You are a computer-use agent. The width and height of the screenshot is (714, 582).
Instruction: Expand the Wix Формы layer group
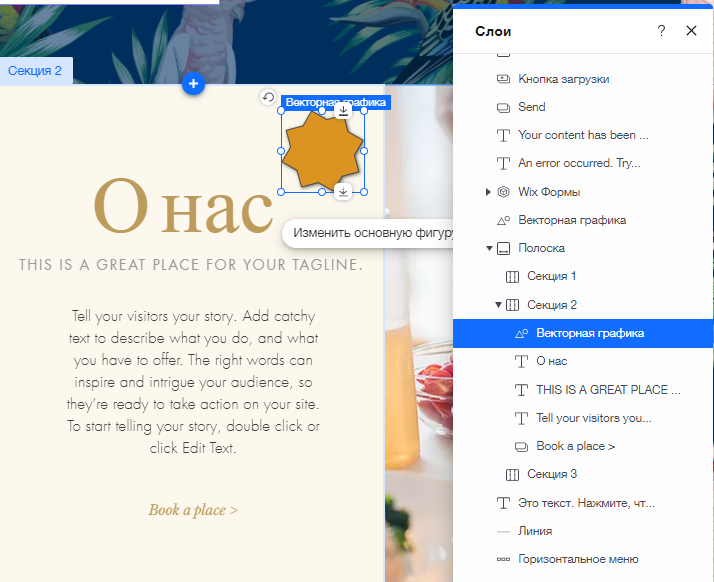click(488, 192)
